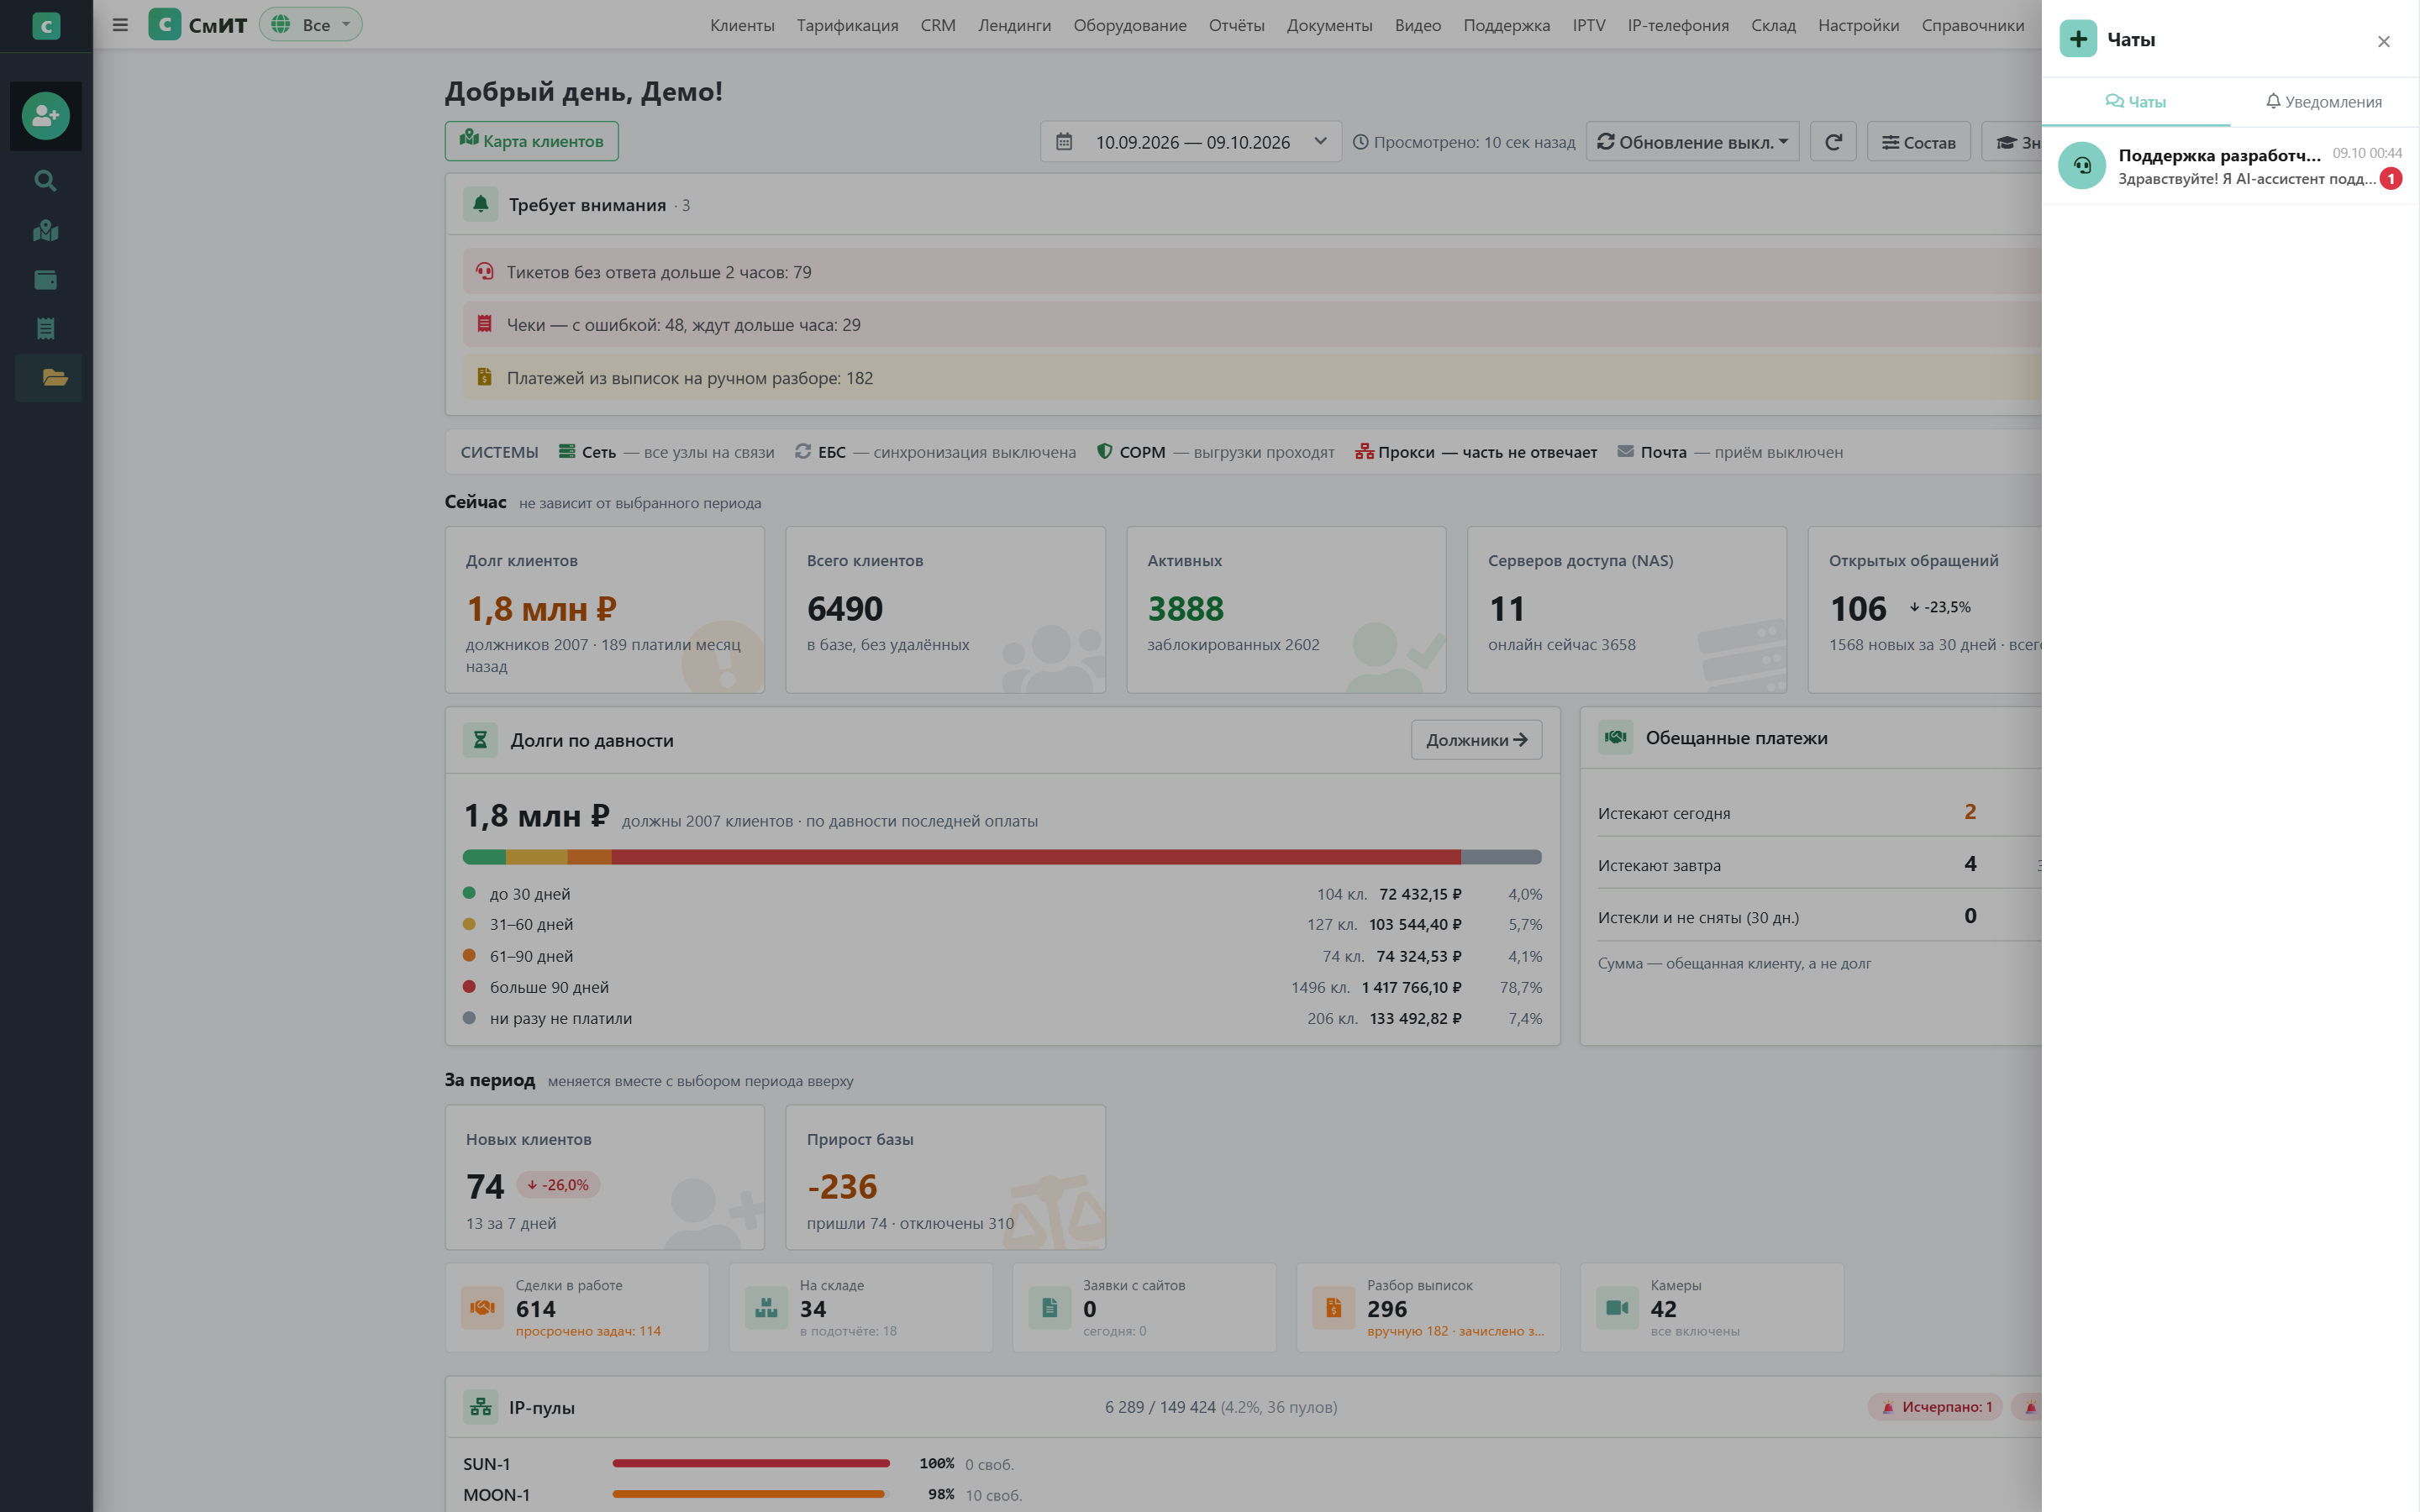The width and height of the screenshot is (2420, 1512).
Task: Click the refresh dashboard icon button
Action: pyautogui.click(x=1833, y=142)
